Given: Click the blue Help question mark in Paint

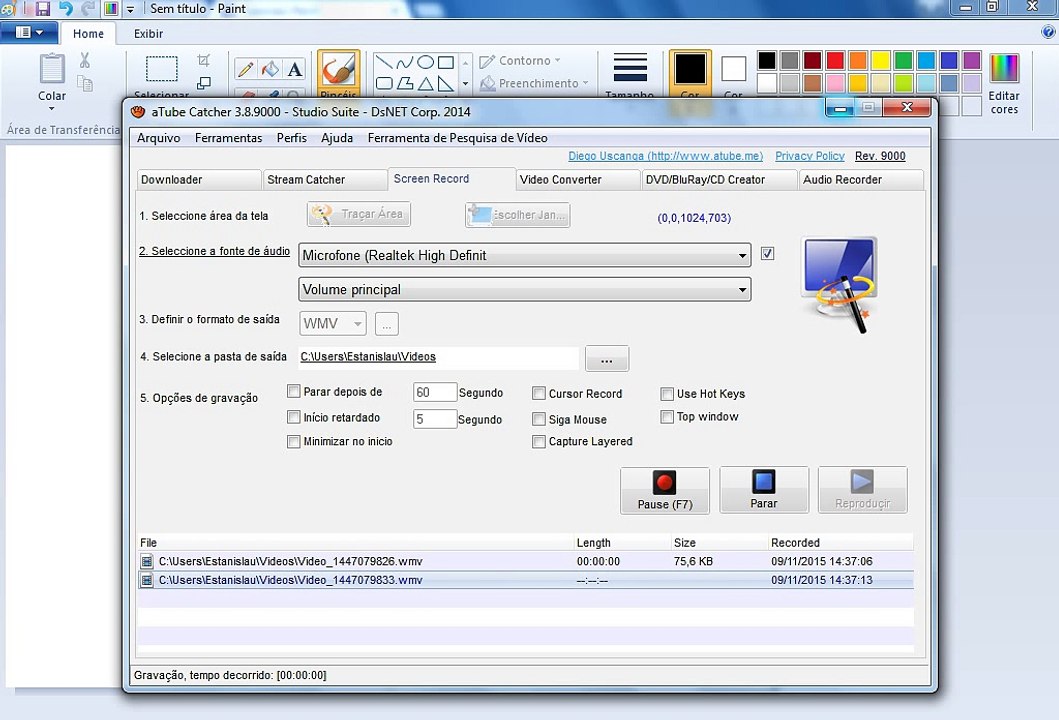Looking at the screenshot, I should 1049,32.
